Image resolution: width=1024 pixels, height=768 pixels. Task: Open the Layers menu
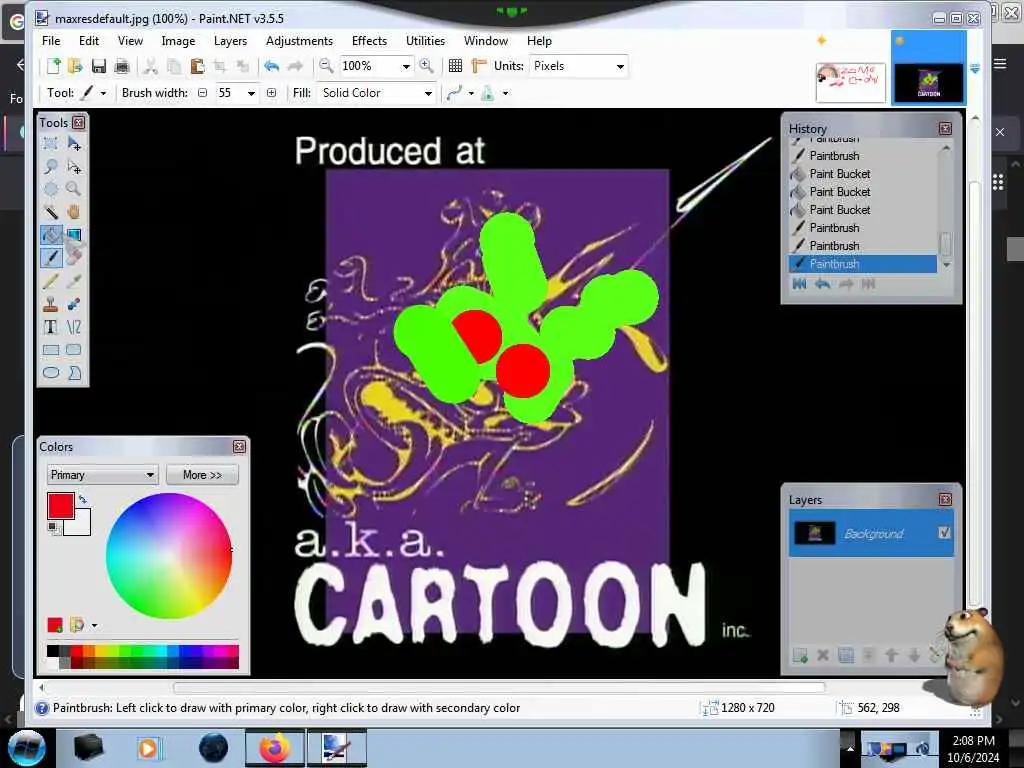(231, 40)
